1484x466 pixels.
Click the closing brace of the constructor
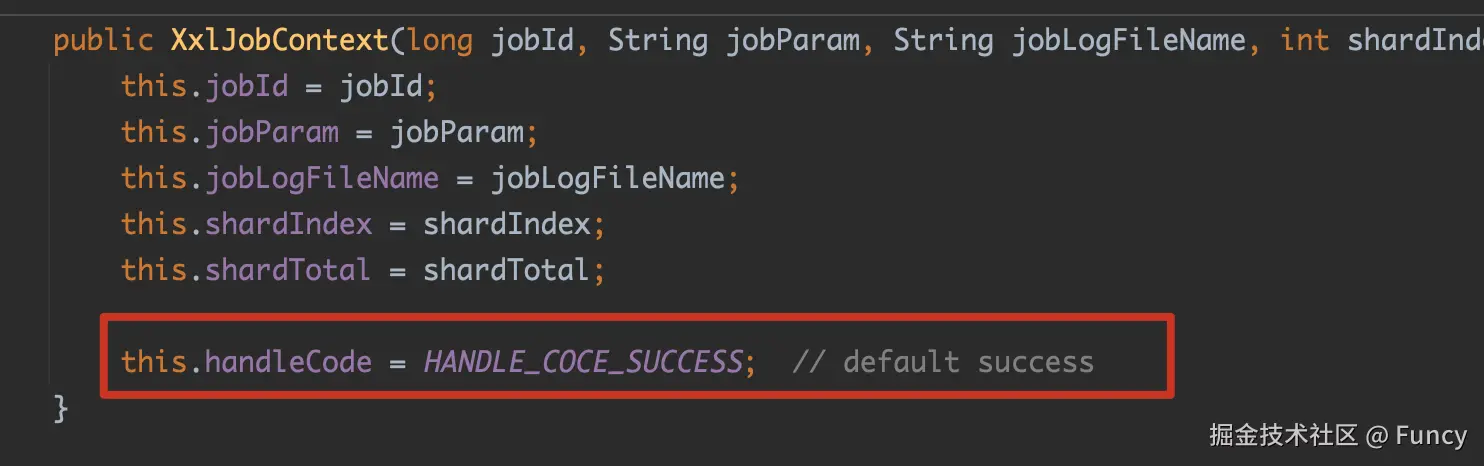pos(61,407)
